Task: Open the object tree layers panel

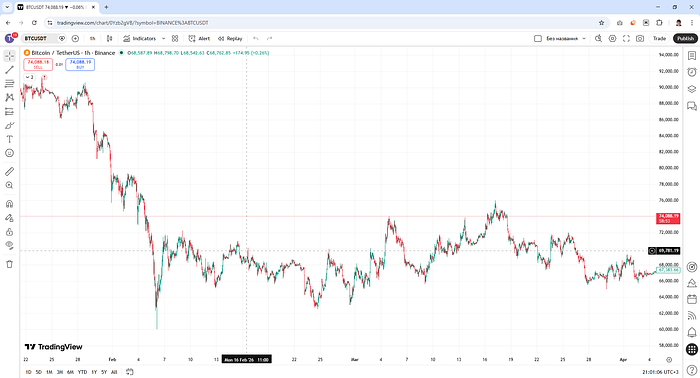Action: 692,89
